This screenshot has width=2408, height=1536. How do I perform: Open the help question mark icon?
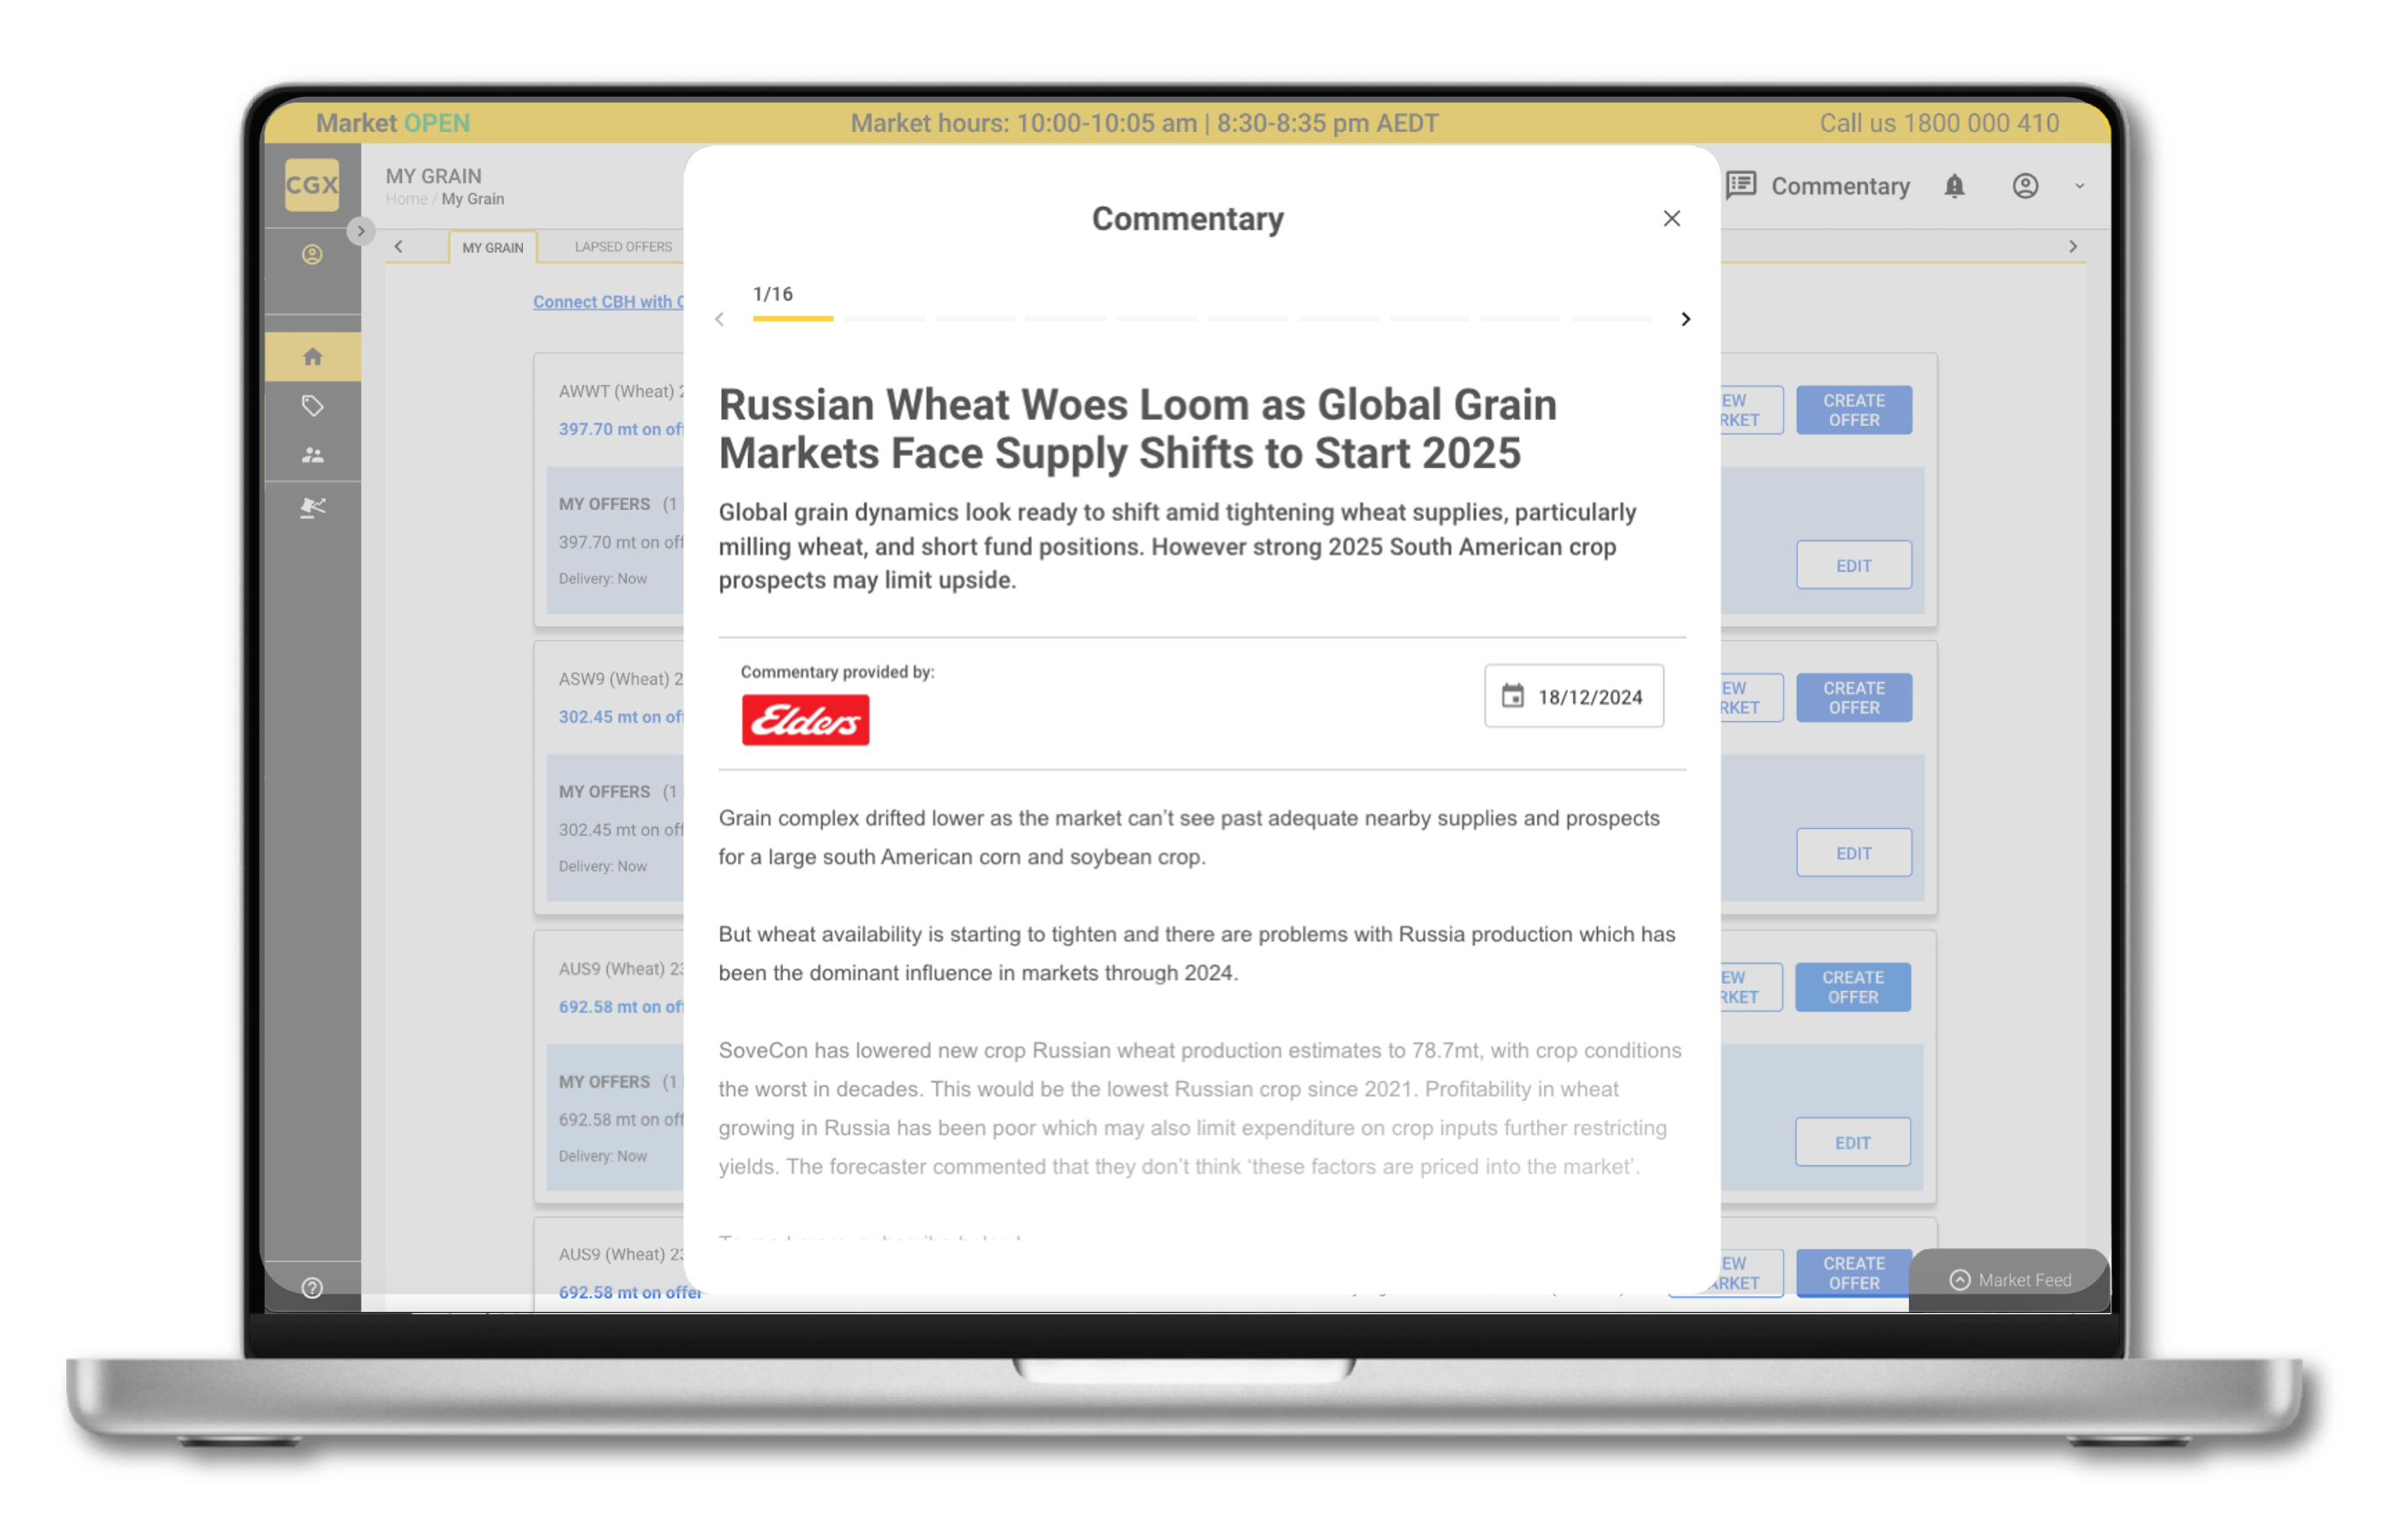(312, 1288)
